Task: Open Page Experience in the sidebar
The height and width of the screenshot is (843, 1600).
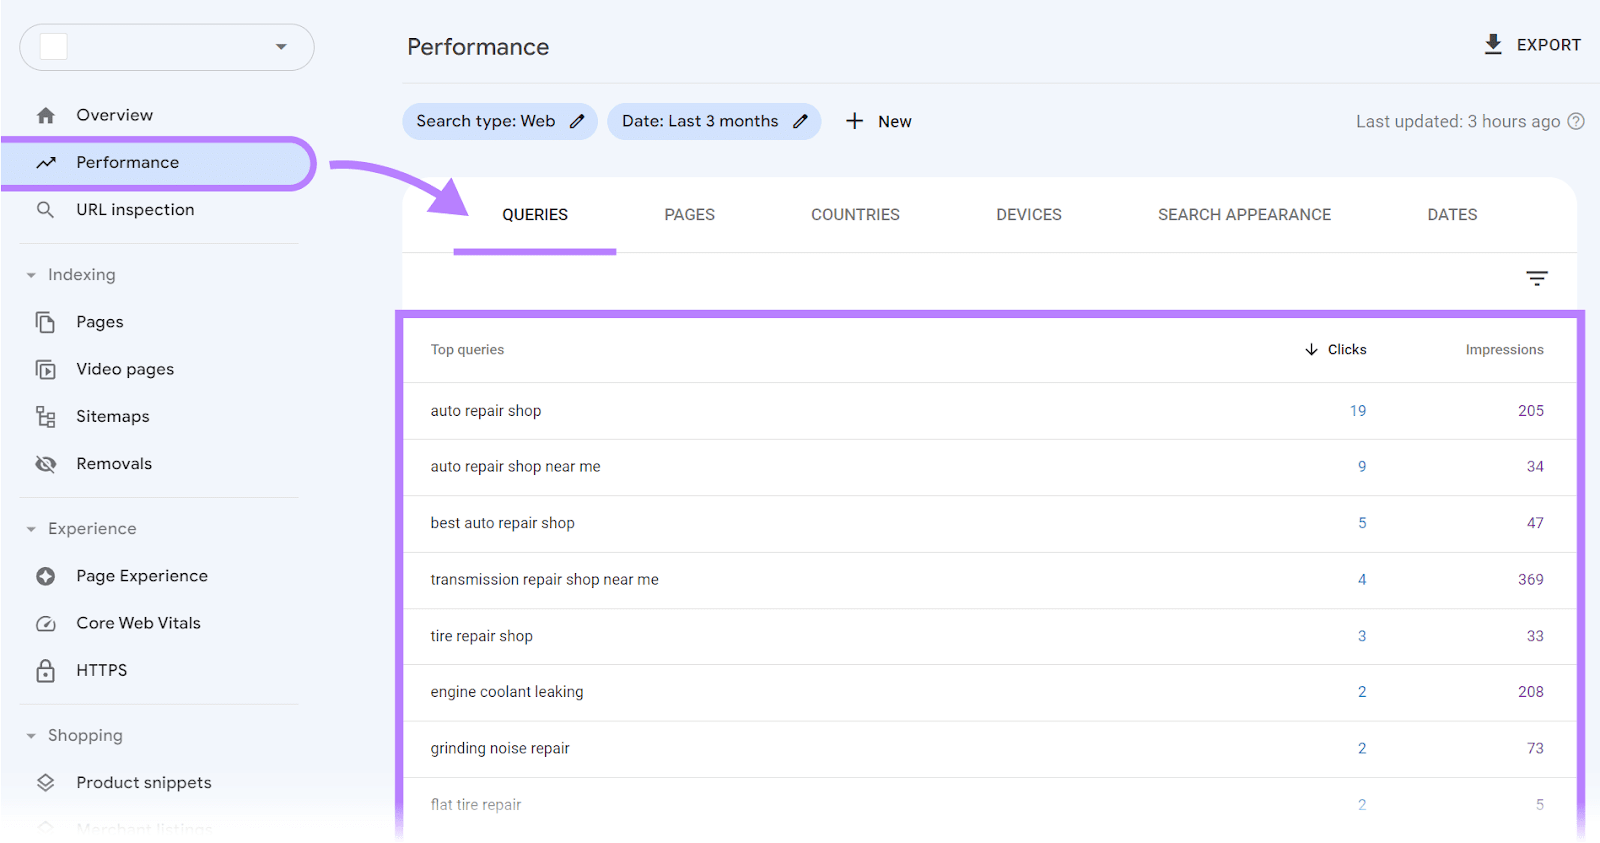Action: (x=142, y=576)
